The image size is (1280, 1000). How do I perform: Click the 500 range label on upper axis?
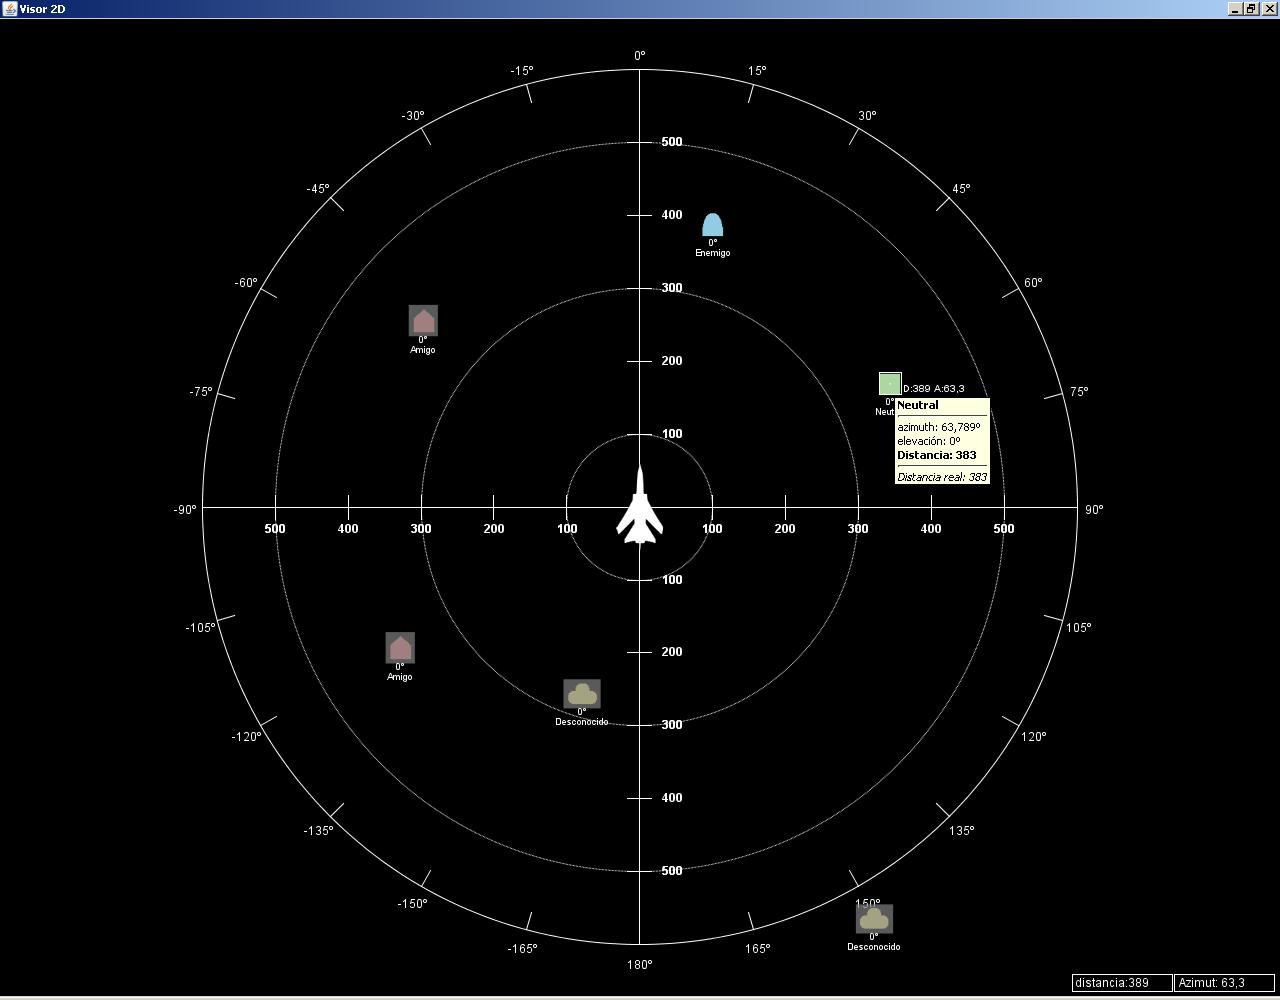click(672, 142)
